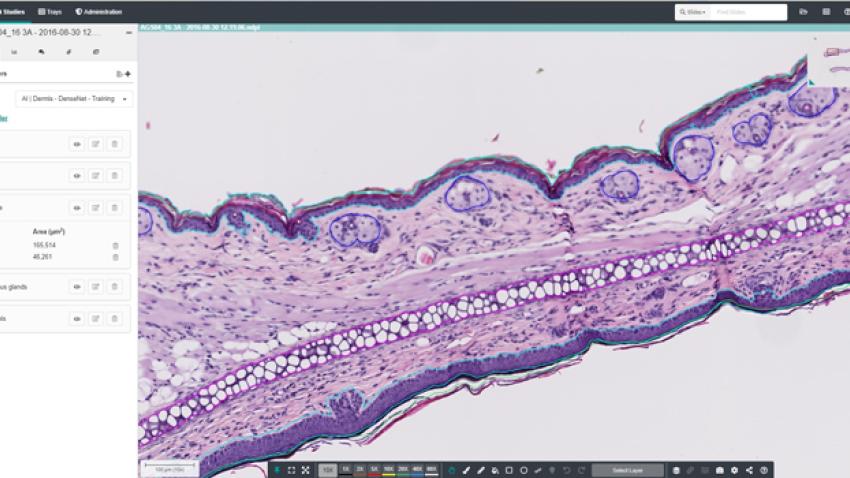Set magnification to 10X
Screen dimensions: 850x478
point(389,469)
